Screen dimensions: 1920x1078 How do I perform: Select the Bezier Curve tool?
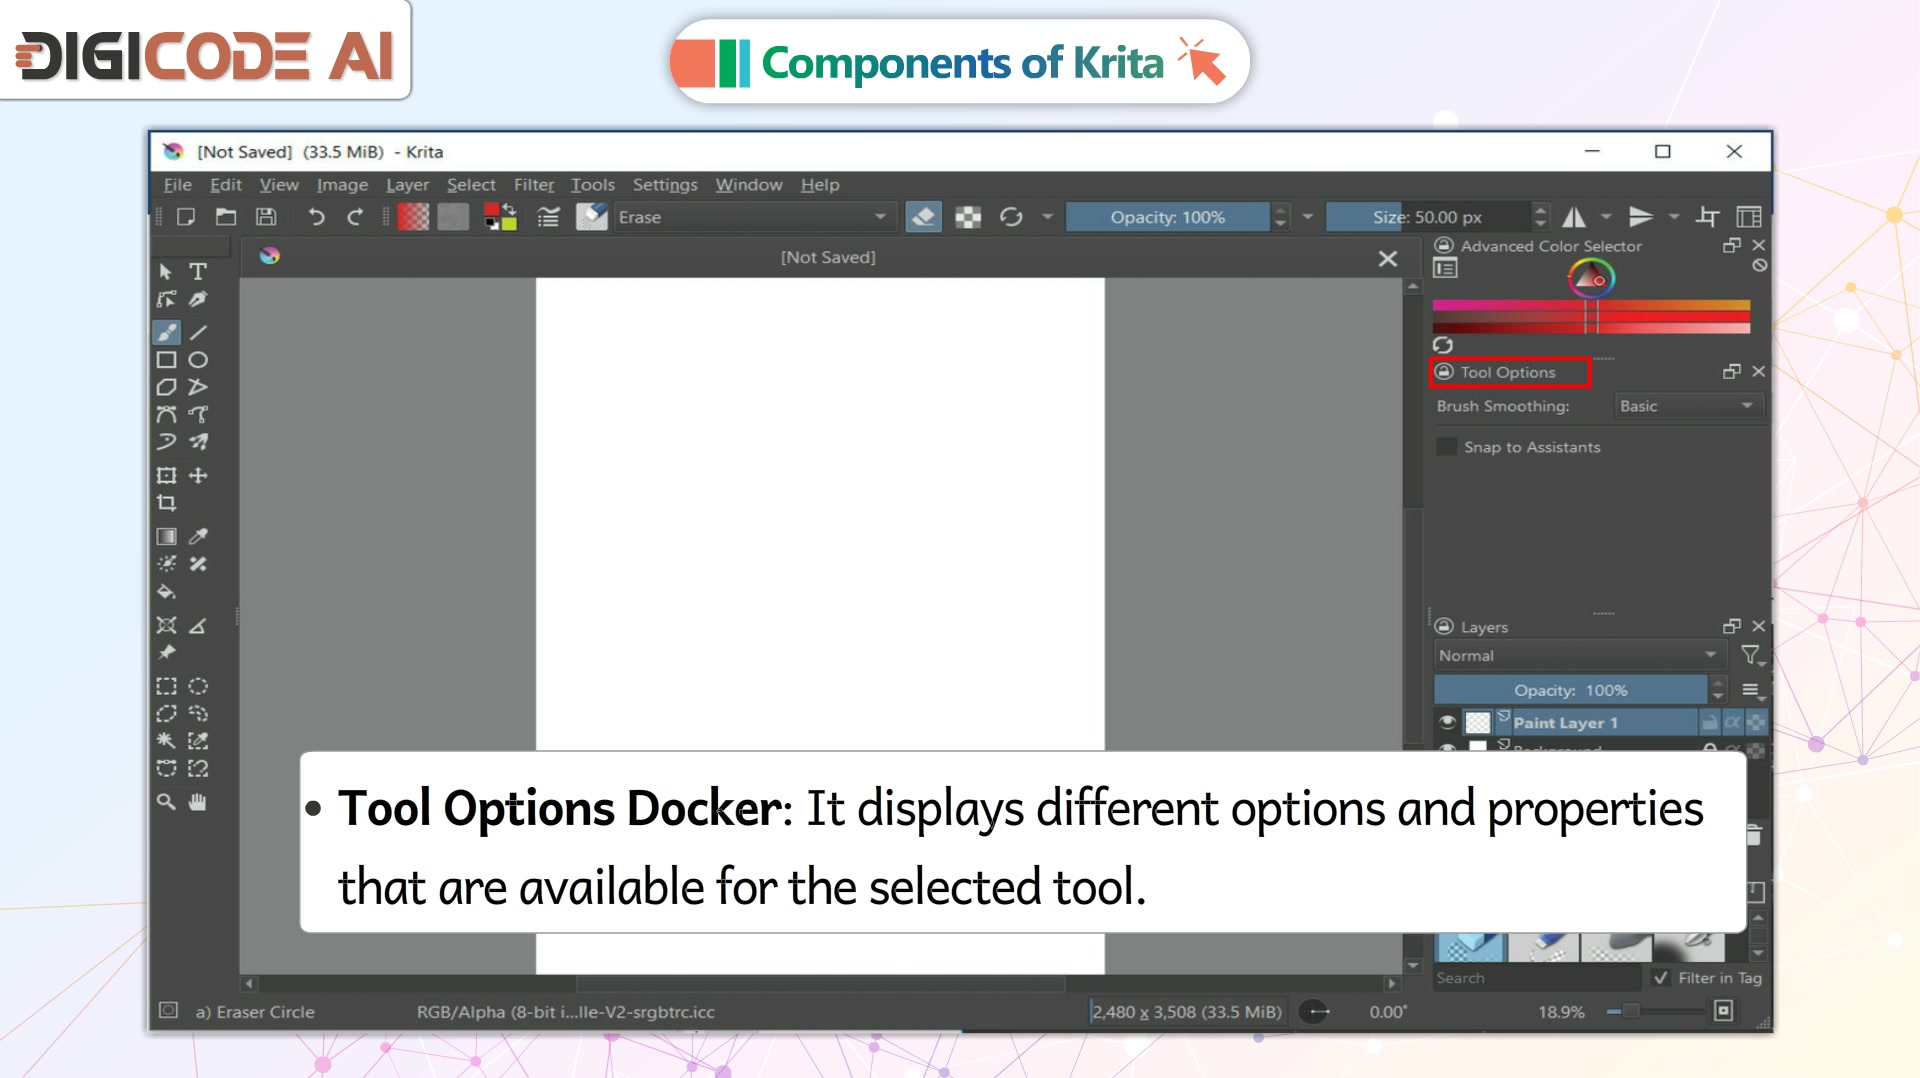[x=167, y=414]
